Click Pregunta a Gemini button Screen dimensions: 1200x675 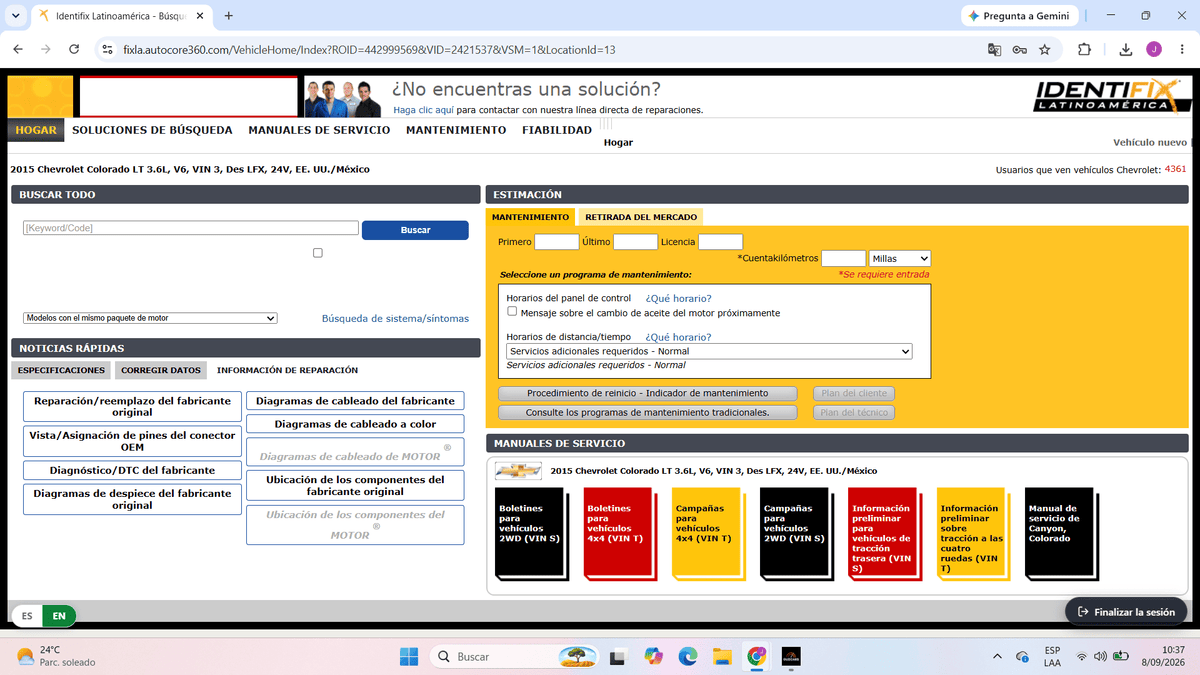pos(1019,16)
